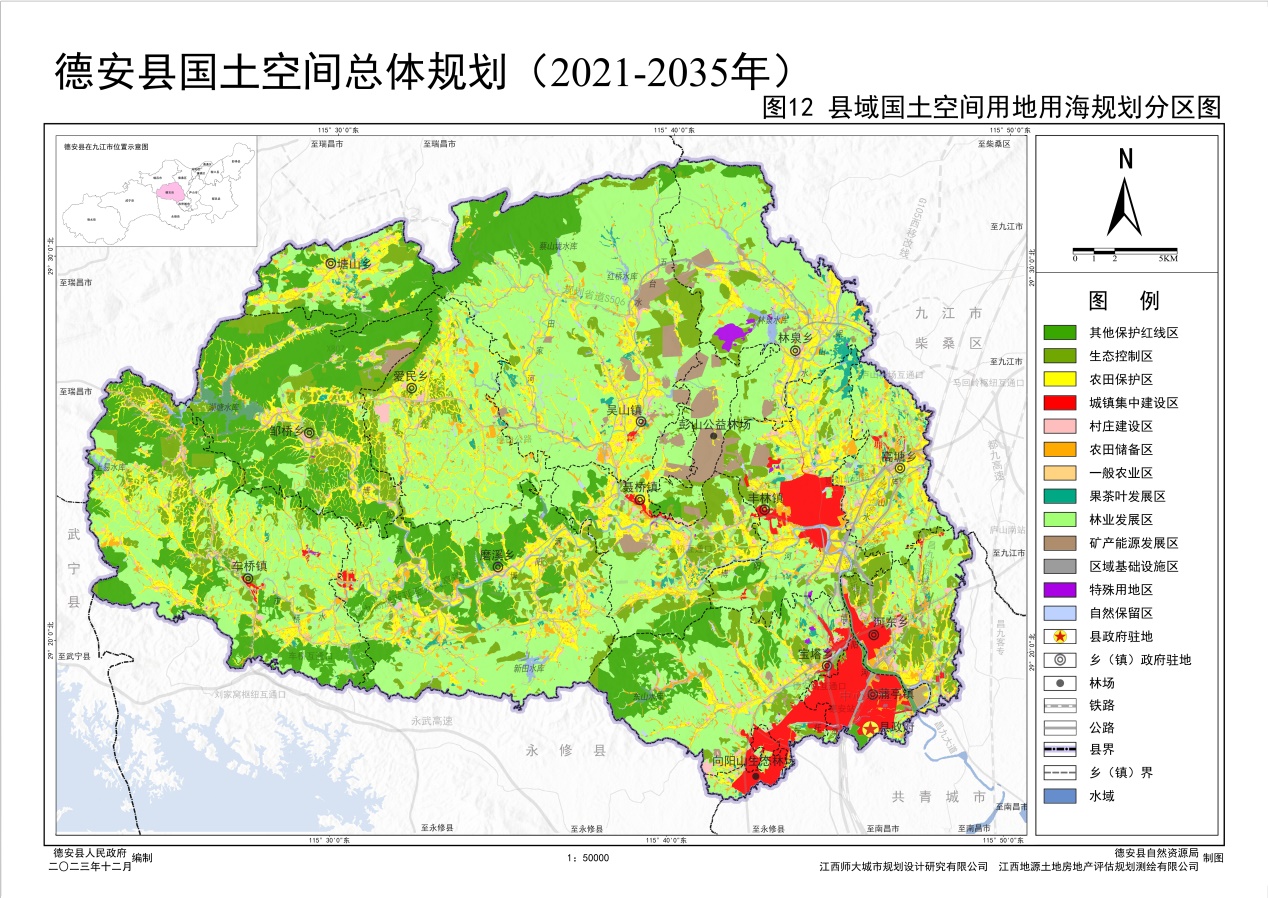Click the 邹桥乡 township marker symbol
Screen dimensions: 1268x898
[309, 433]
